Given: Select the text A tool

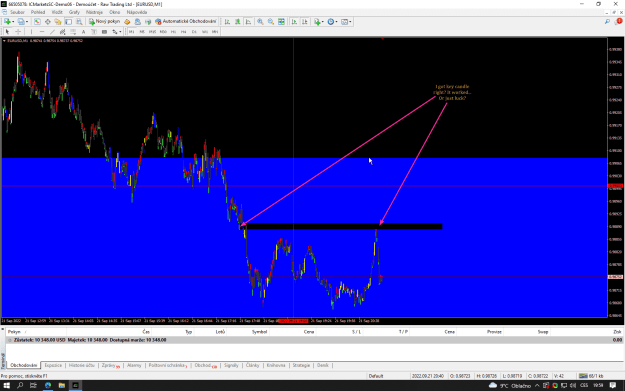Looking at the screenshot, I should (x=83, y=31).
